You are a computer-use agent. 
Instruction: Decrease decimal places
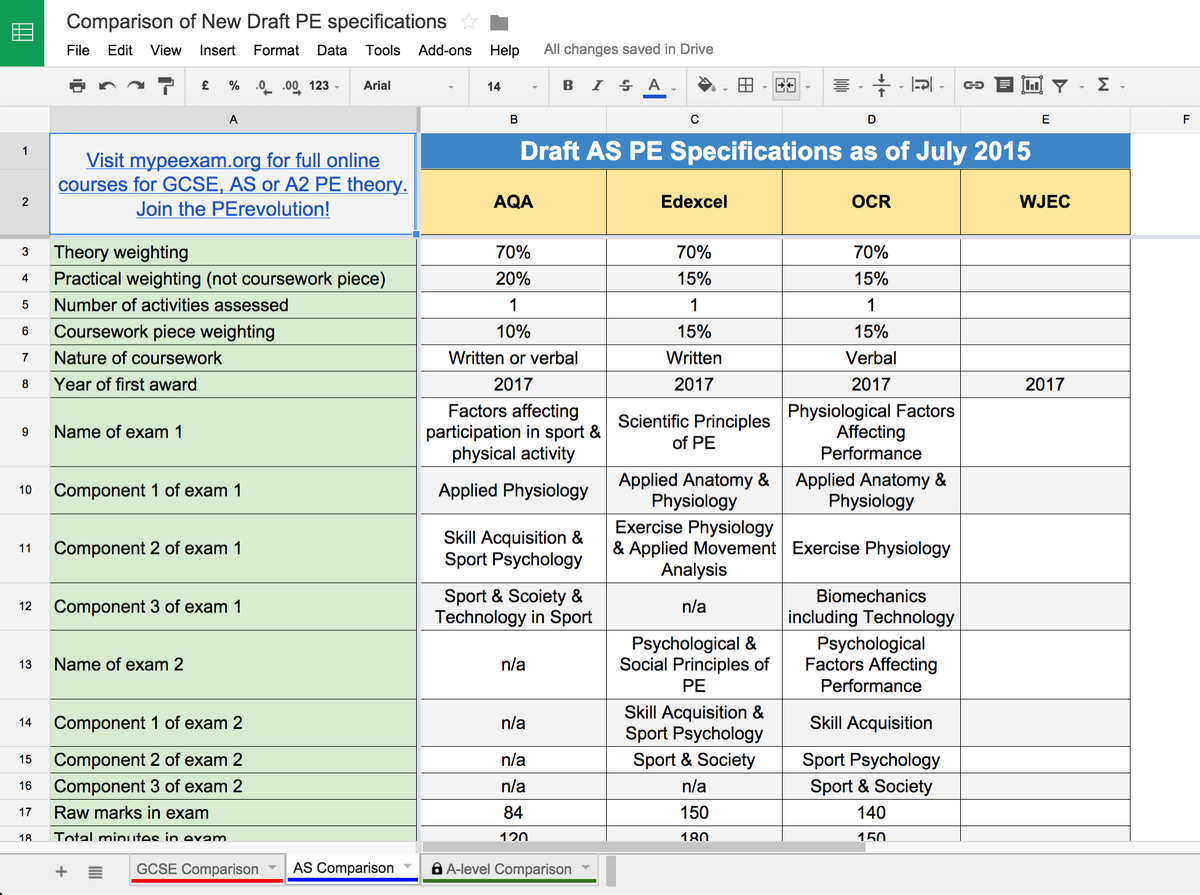pos(262,86)
